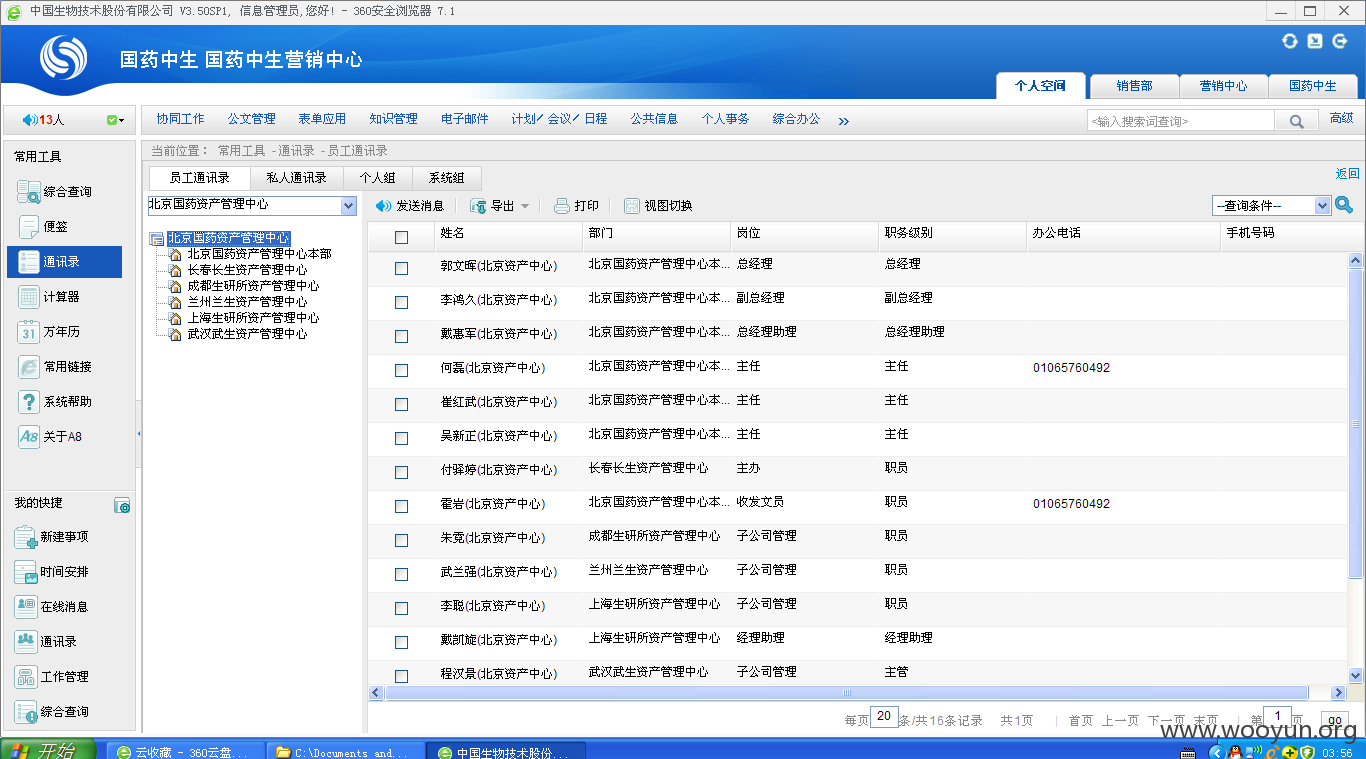Image resolution: width=1366 pixels, height=759 pixels.
Task: Click the 返回 back link
Action: tap(1347, 174)
